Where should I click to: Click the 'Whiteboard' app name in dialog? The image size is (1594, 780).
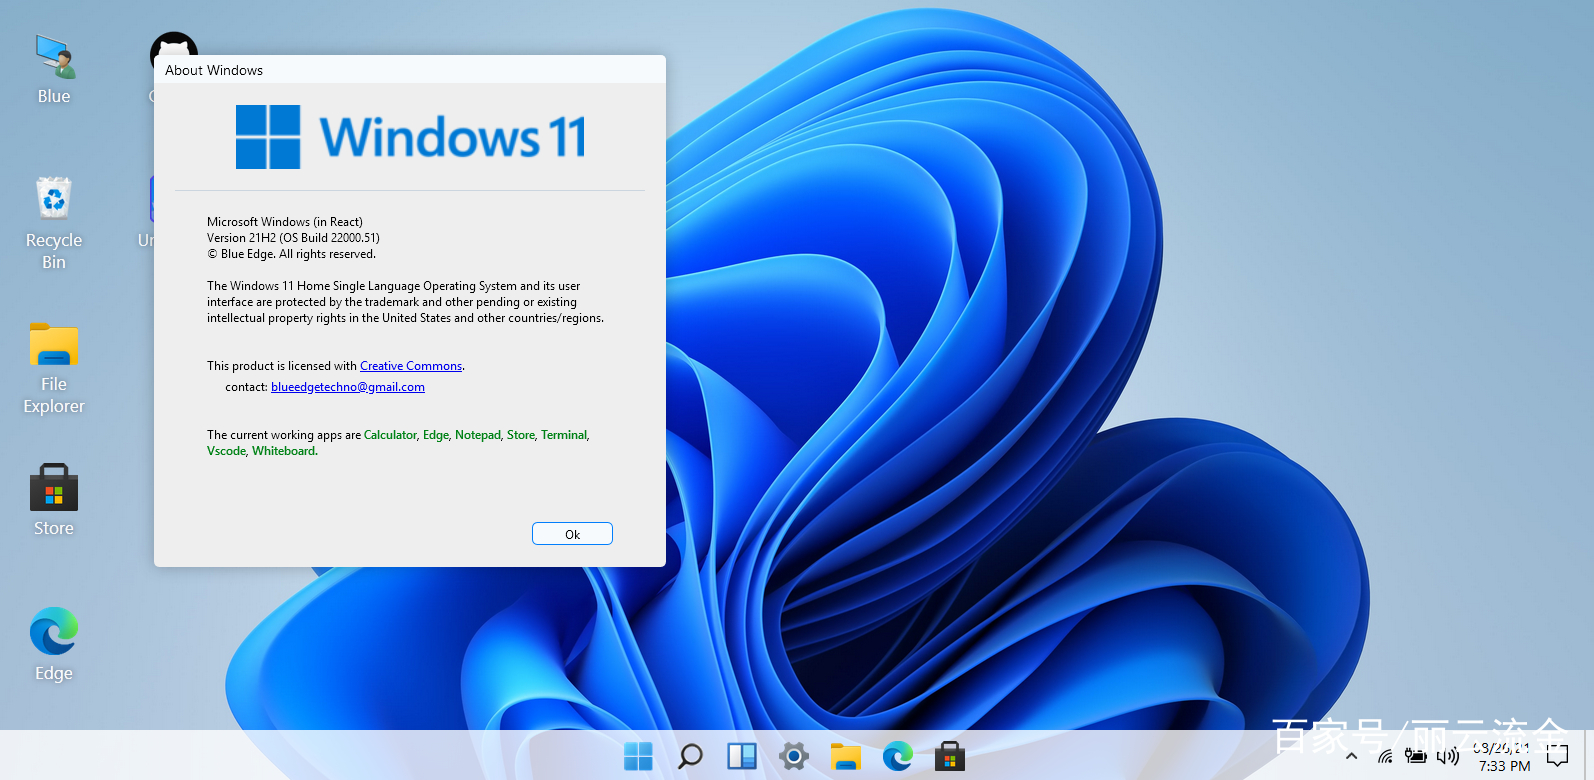coord(284,451)
